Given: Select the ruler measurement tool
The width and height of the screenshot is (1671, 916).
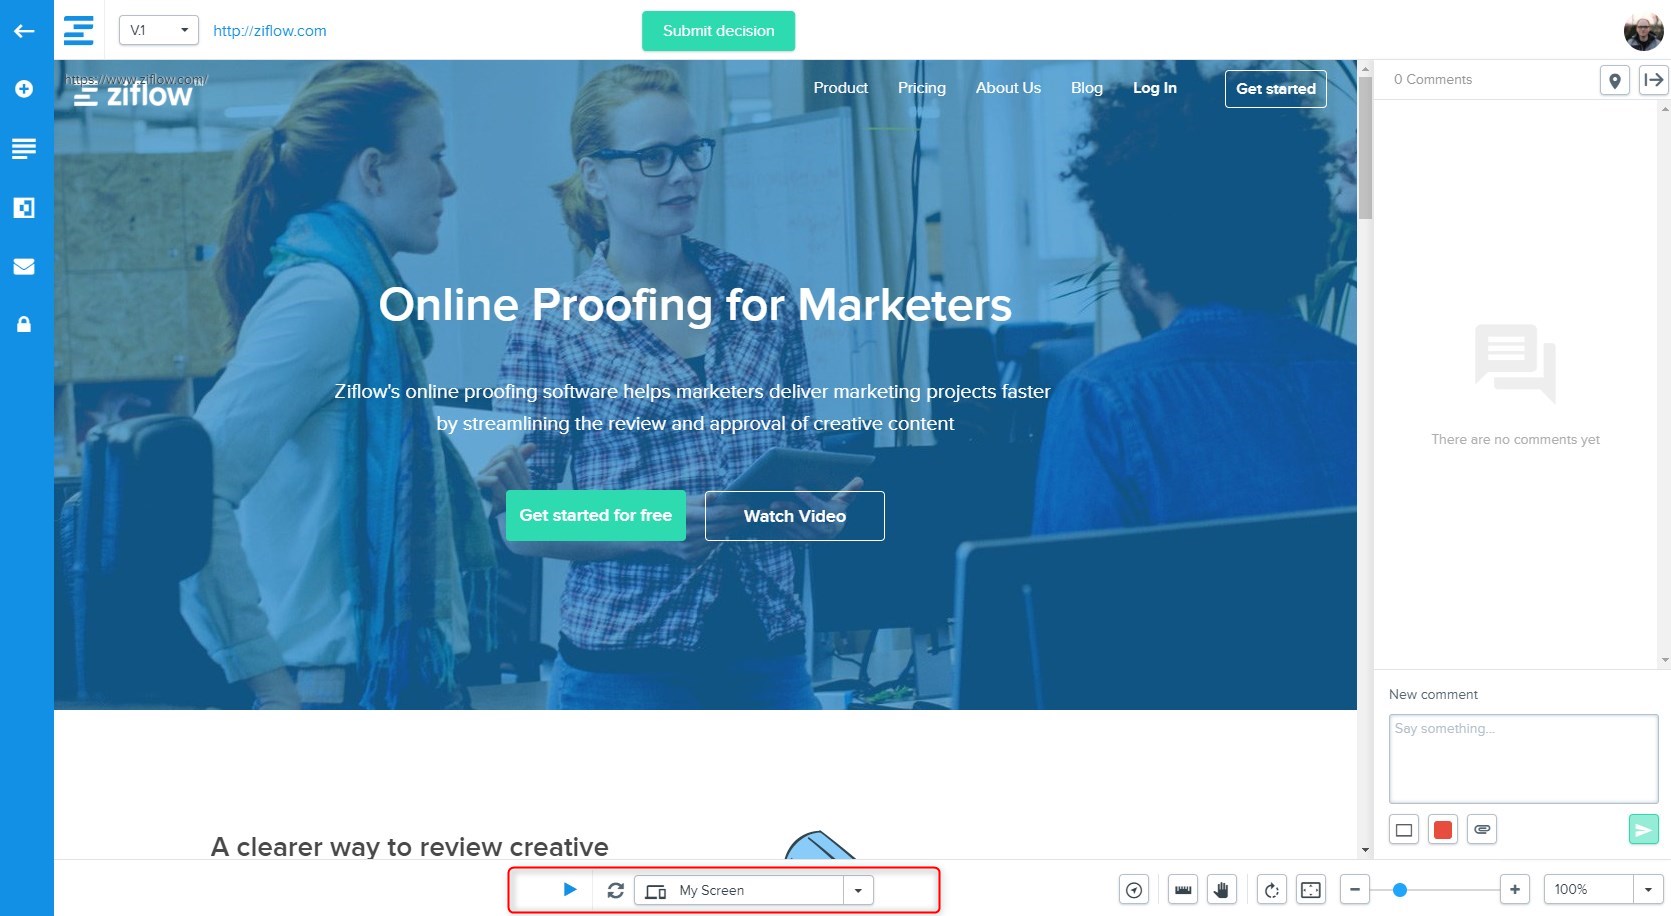Looking at the screenshot, I should [1183, 890].
